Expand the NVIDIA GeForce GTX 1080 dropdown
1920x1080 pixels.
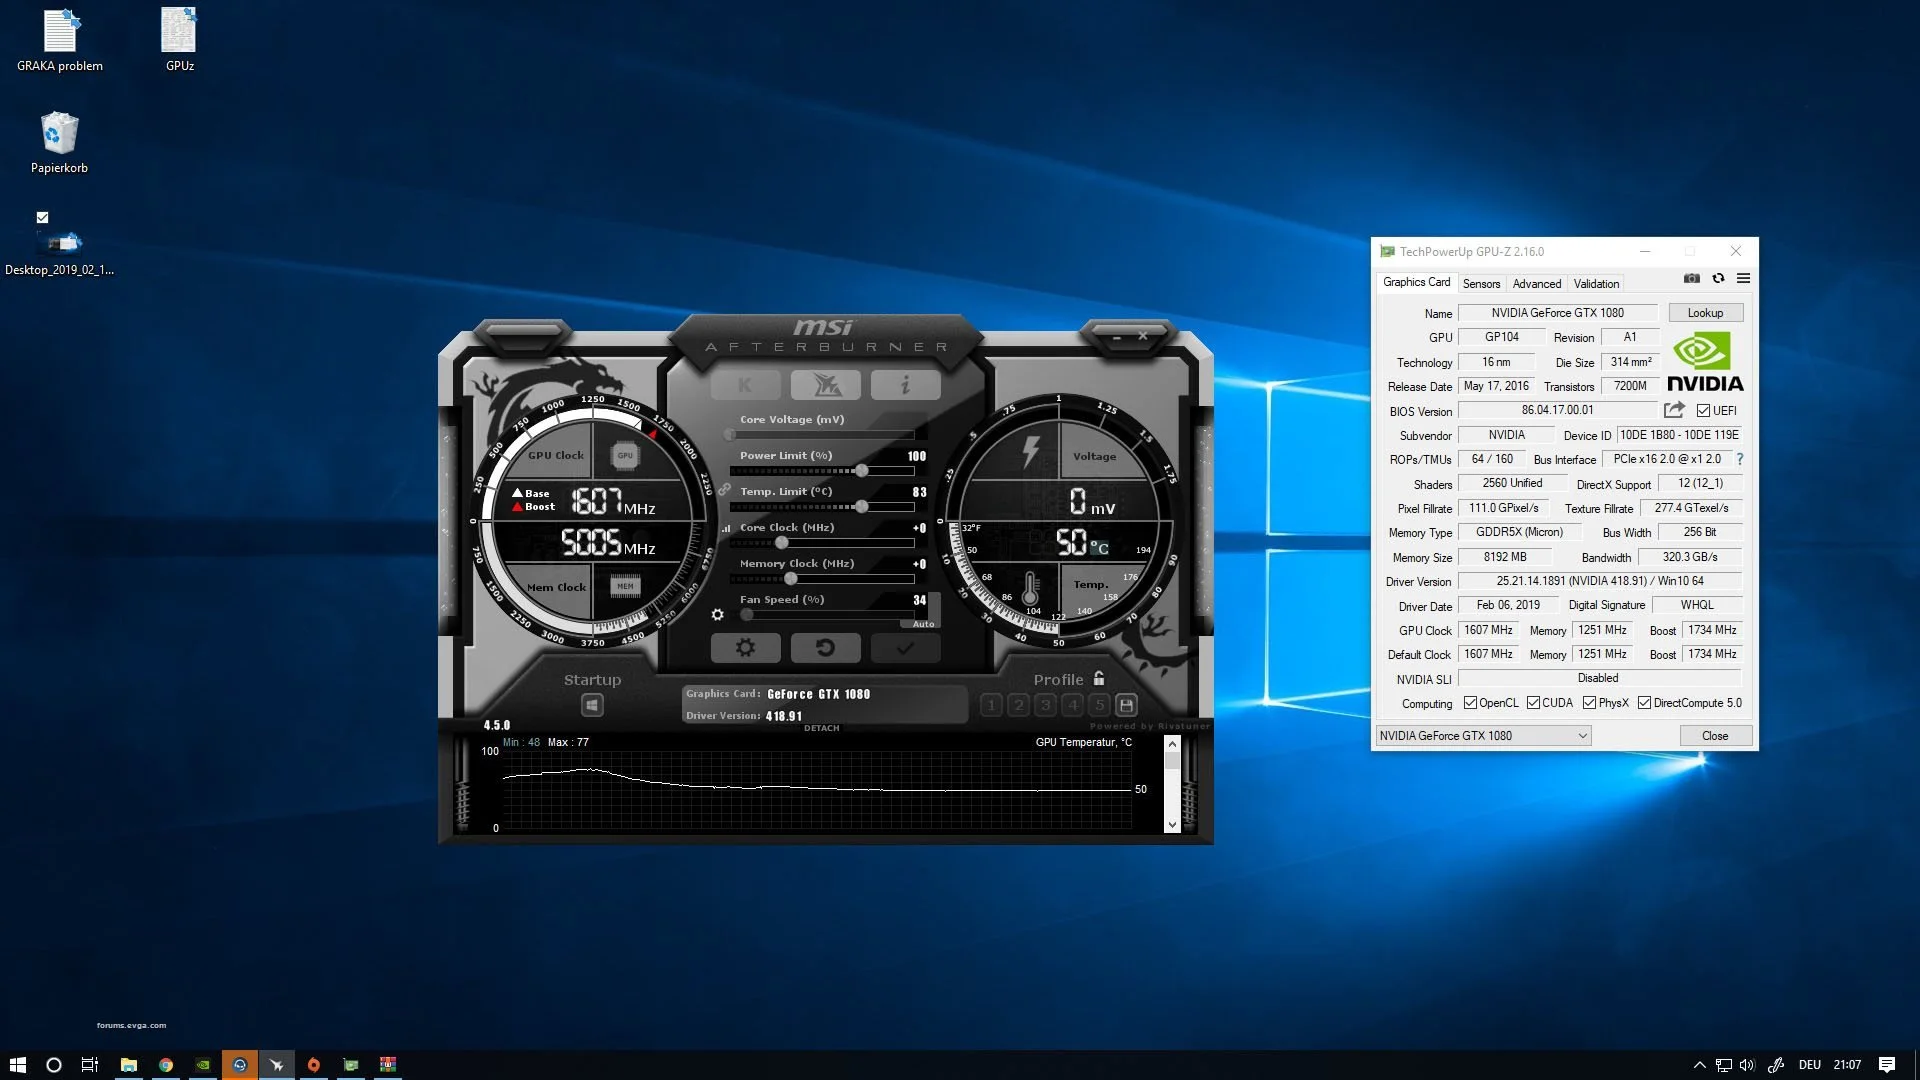point(1484,736)
